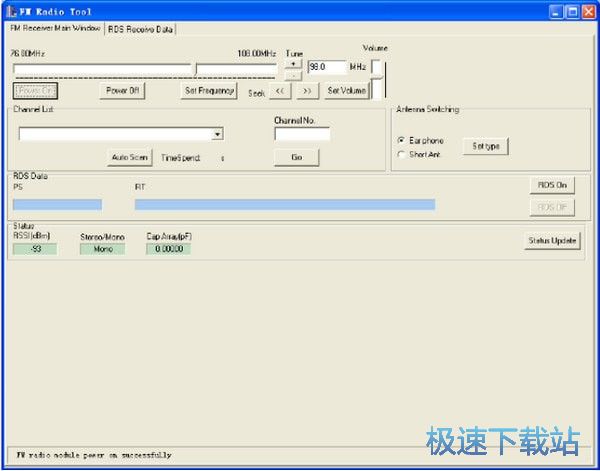The width and height of the screenshot is (600, 471).
Task: Seek forward with the >> button
Action: (x=307, y=91)
